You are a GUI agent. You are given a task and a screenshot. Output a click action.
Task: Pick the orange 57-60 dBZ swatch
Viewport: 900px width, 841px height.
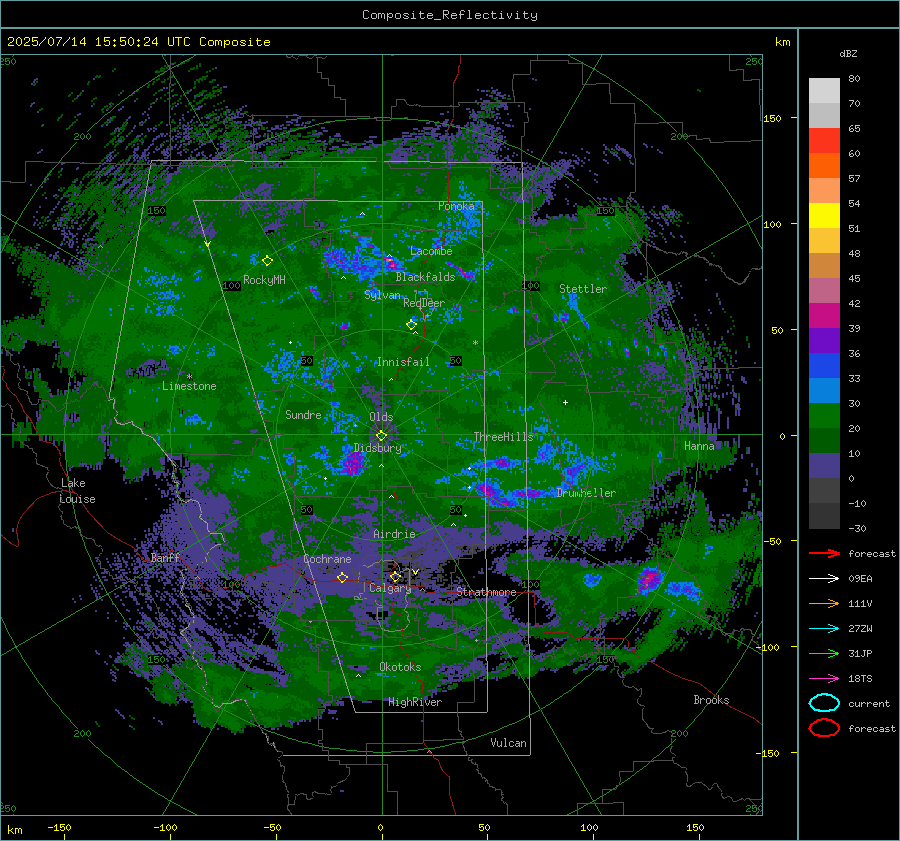click(824, 166)
